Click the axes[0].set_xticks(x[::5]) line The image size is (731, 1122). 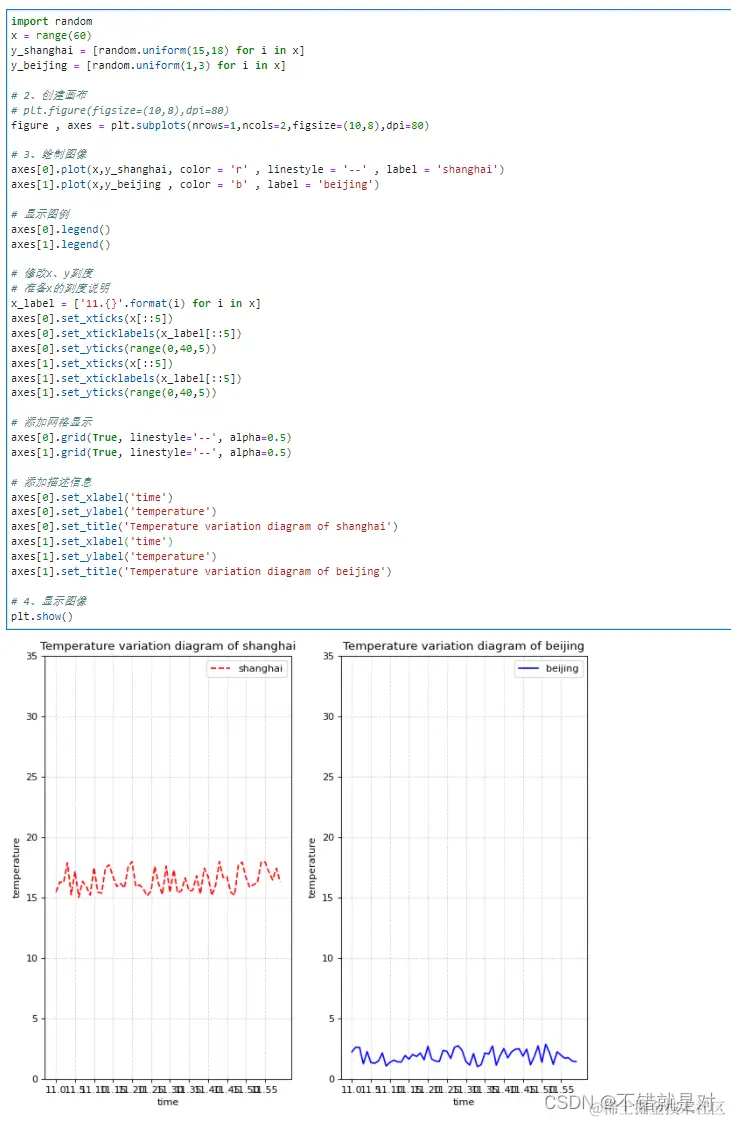tap(92, 318)
